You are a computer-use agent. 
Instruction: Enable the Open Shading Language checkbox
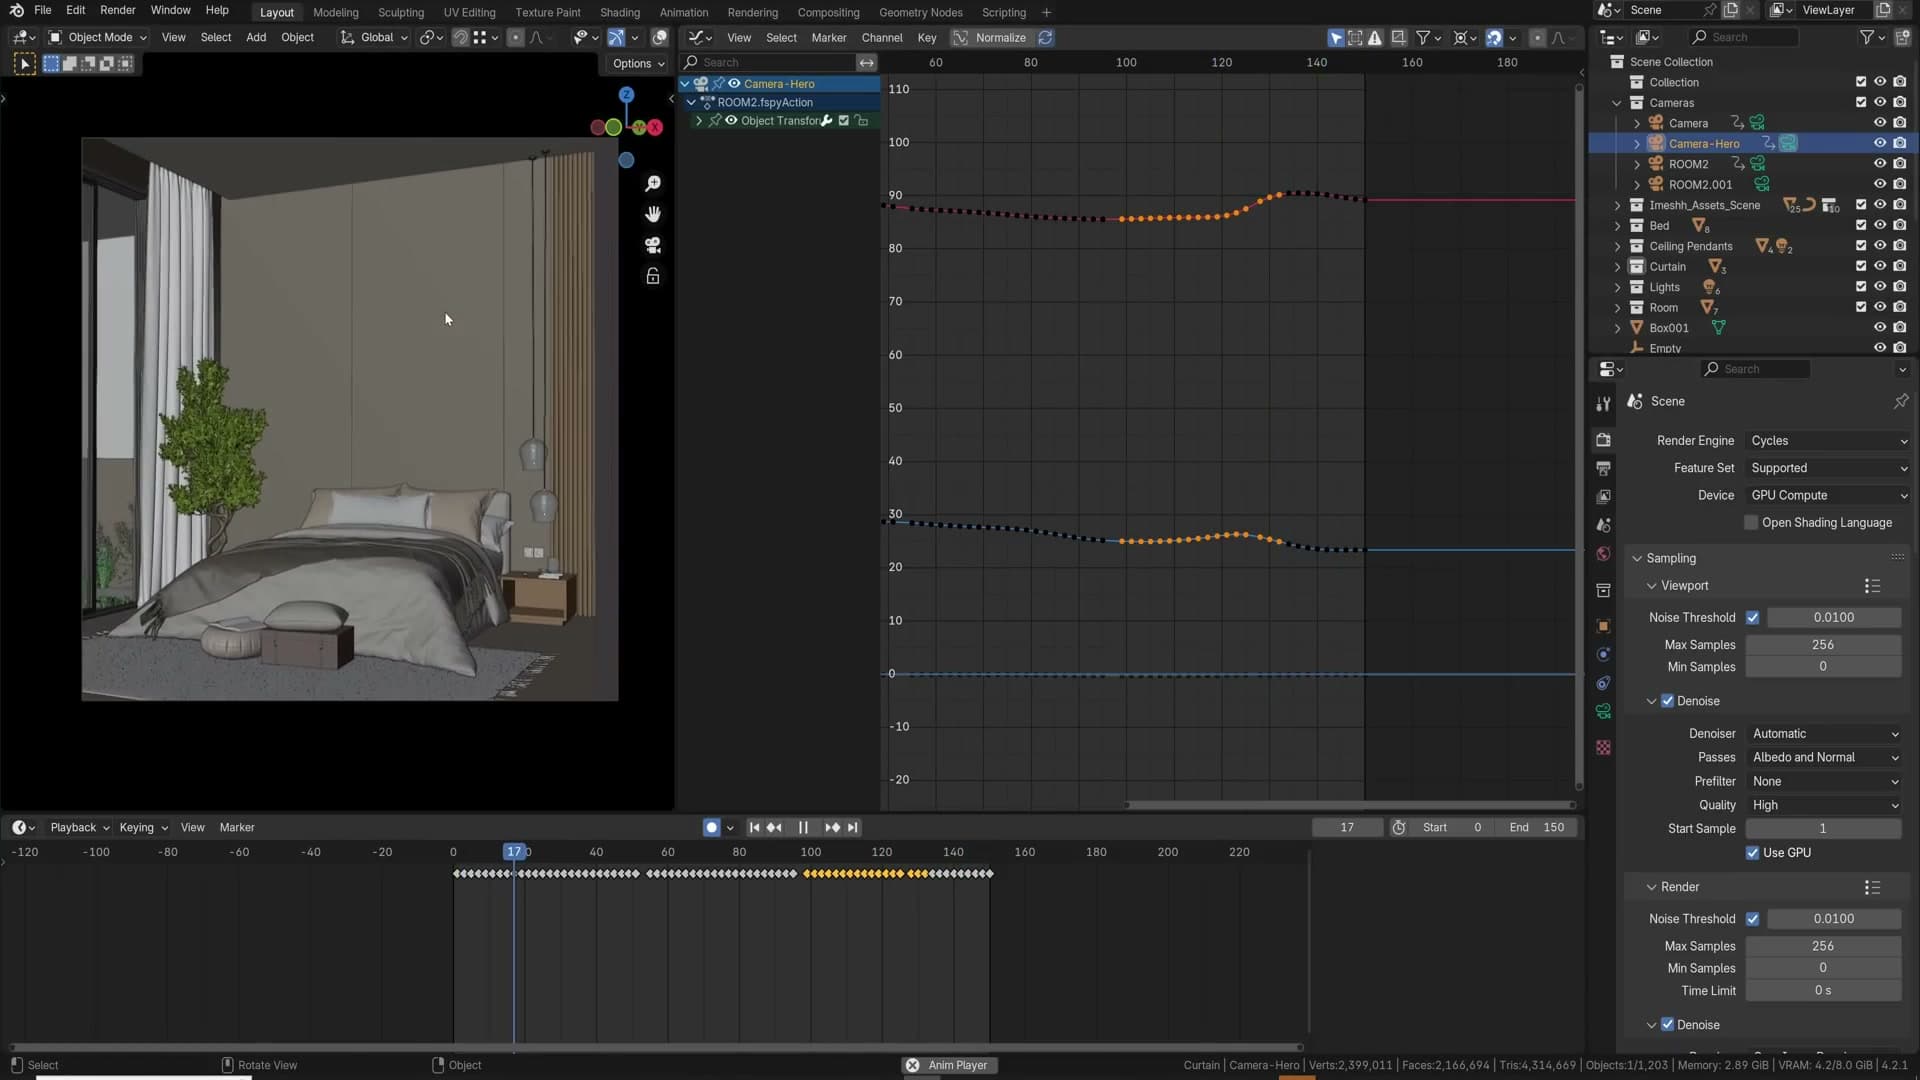click(x=1750, y=523)
